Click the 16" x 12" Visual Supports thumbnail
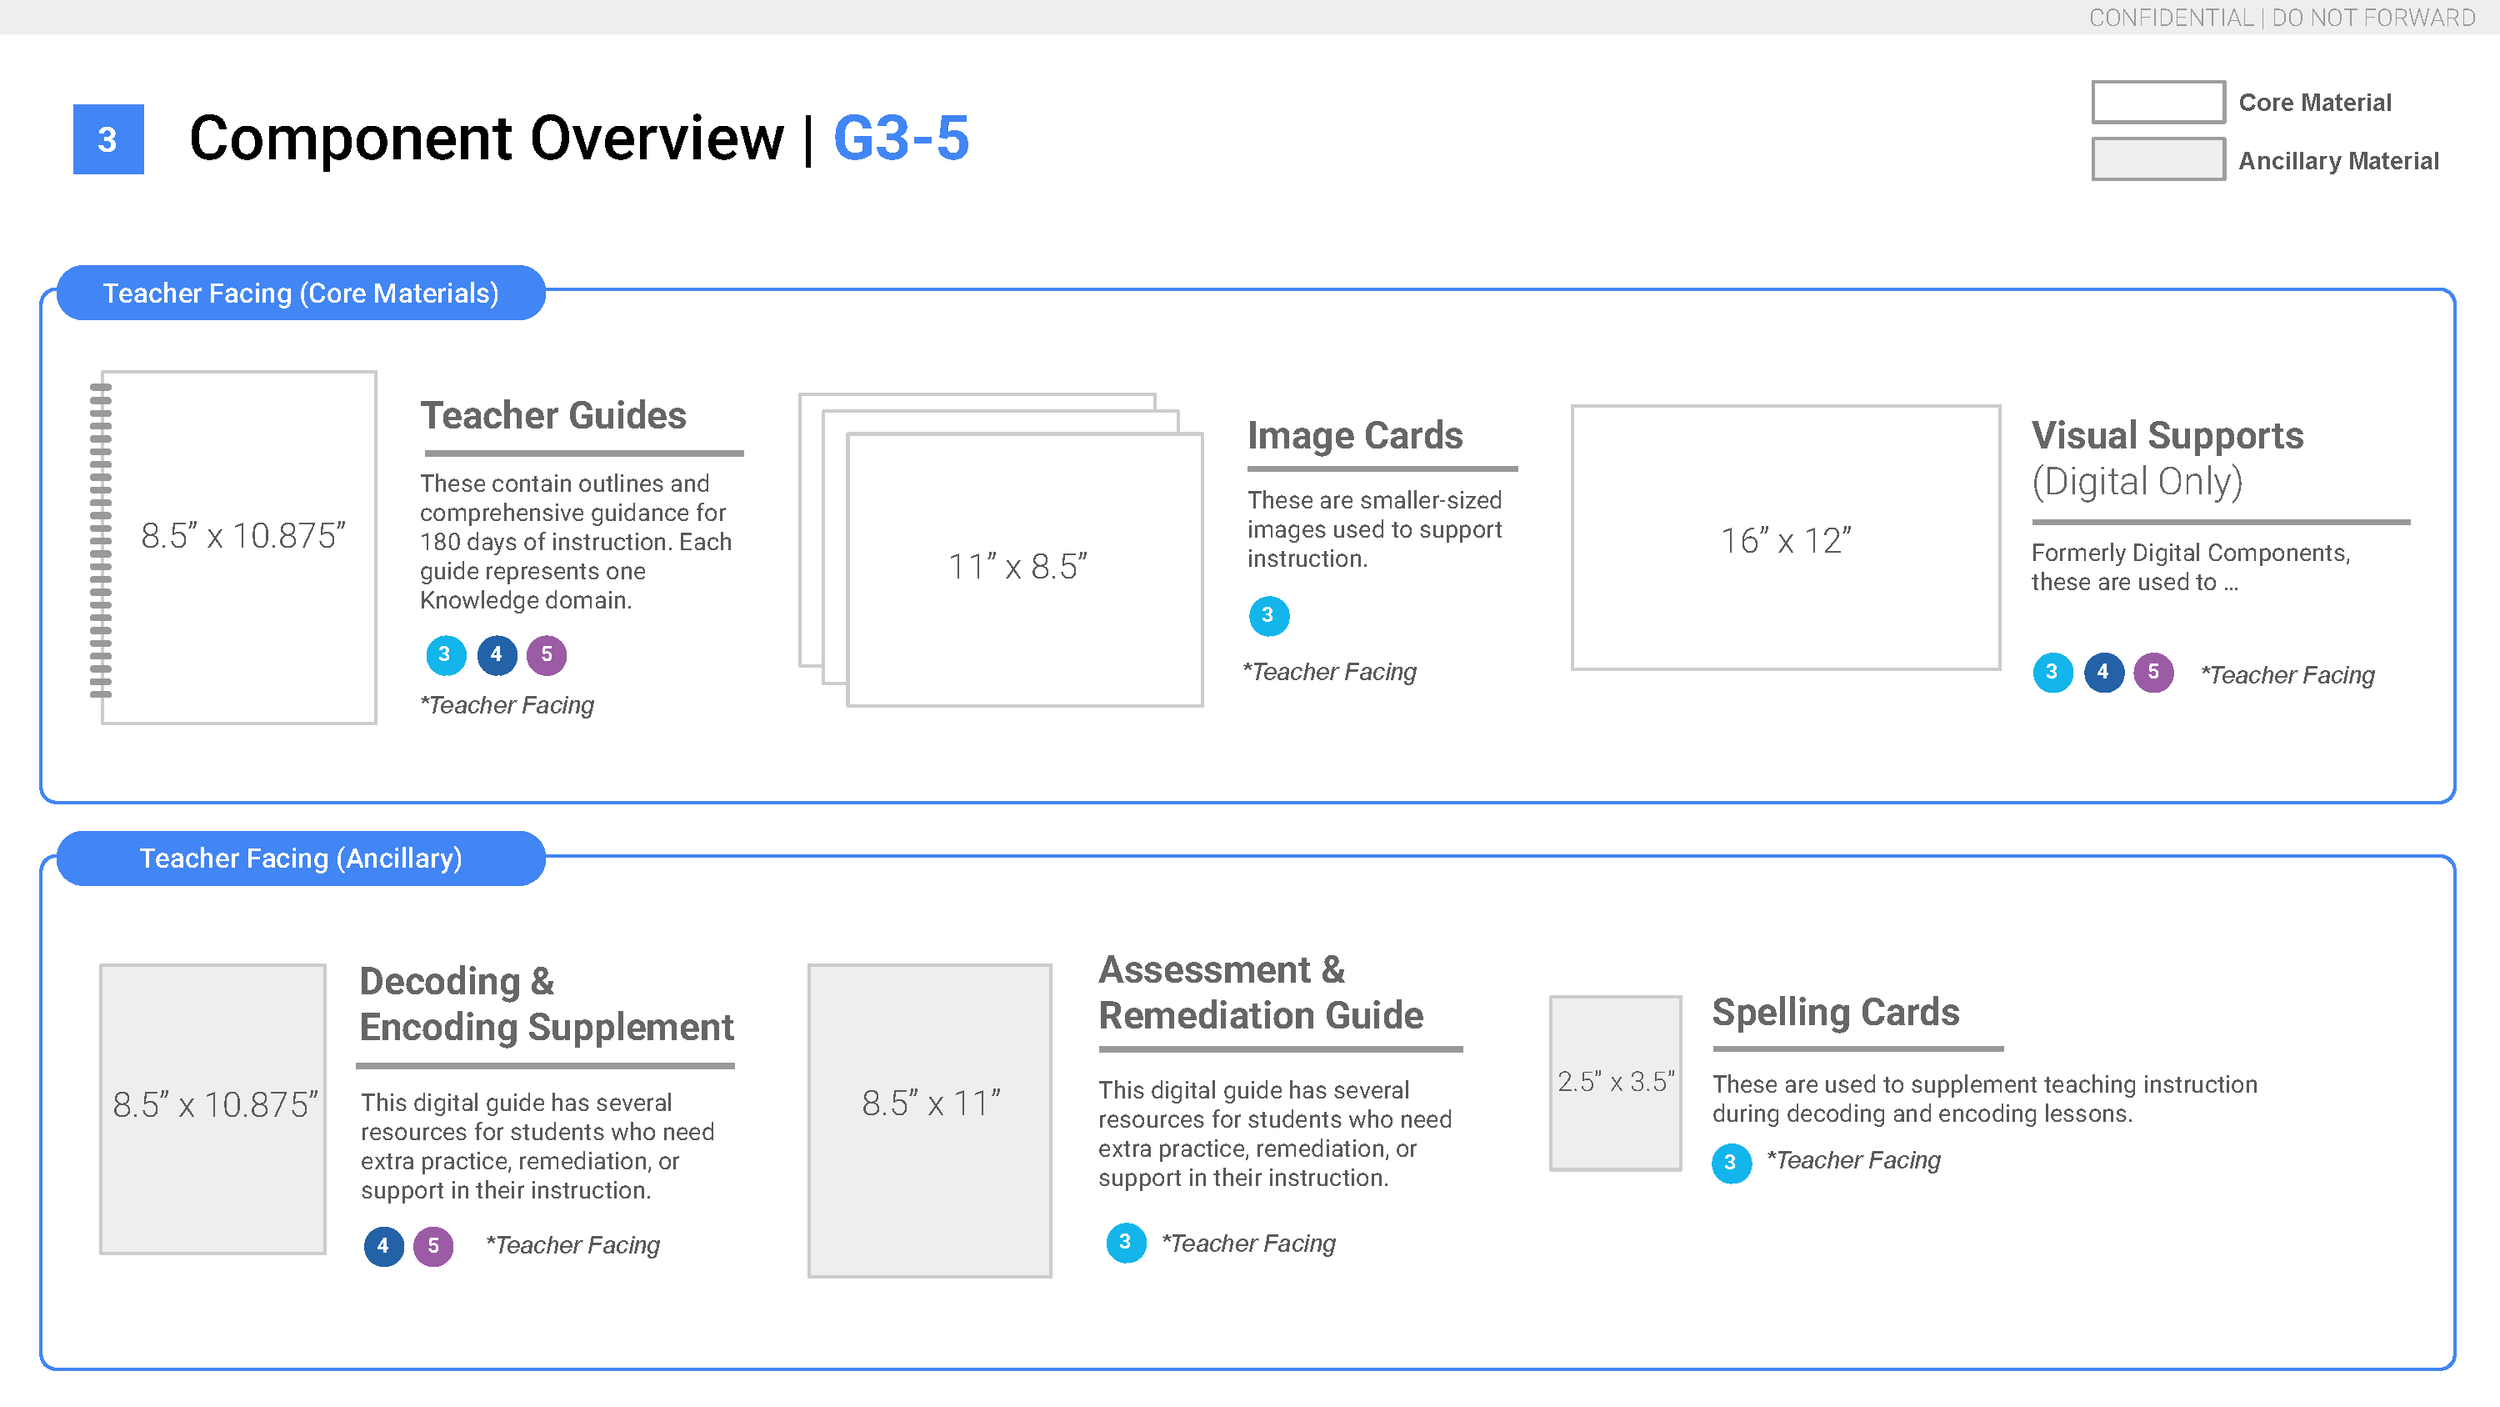 1786,538
